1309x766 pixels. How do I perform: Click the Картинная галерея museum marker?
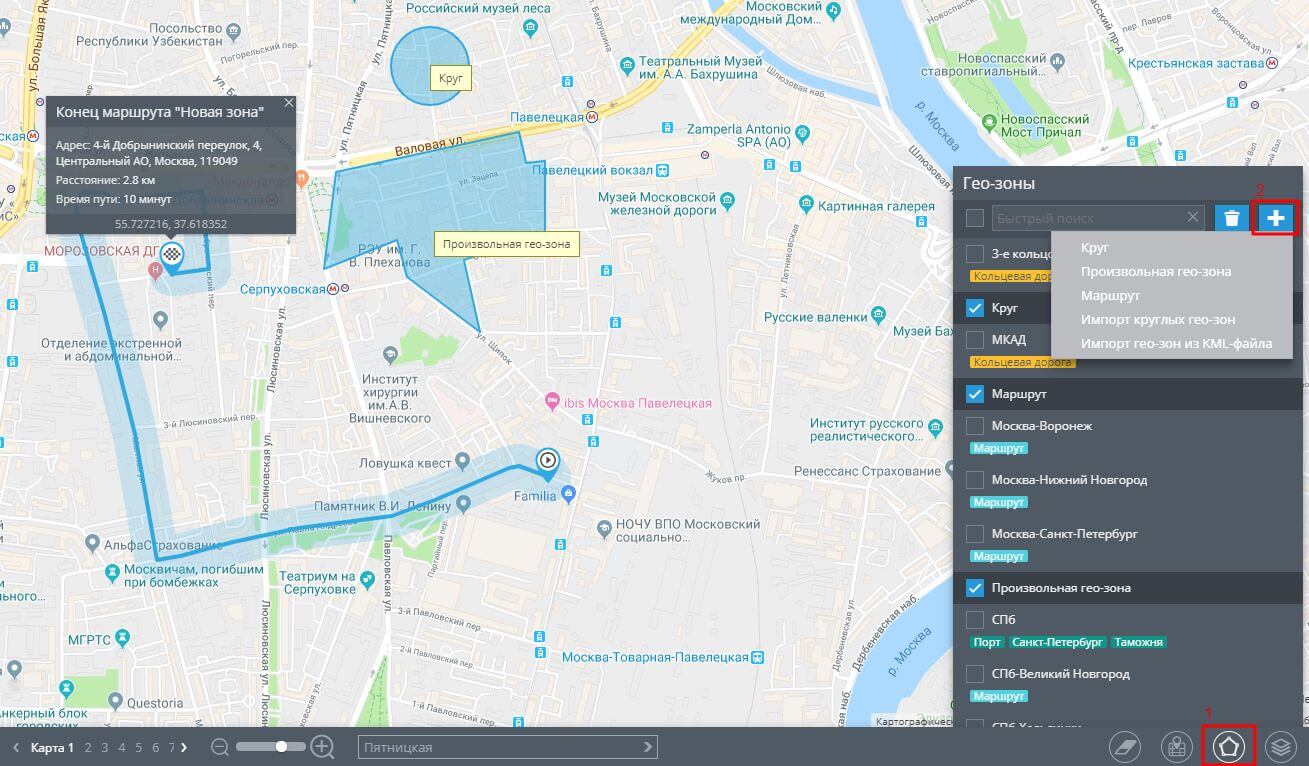806,205
